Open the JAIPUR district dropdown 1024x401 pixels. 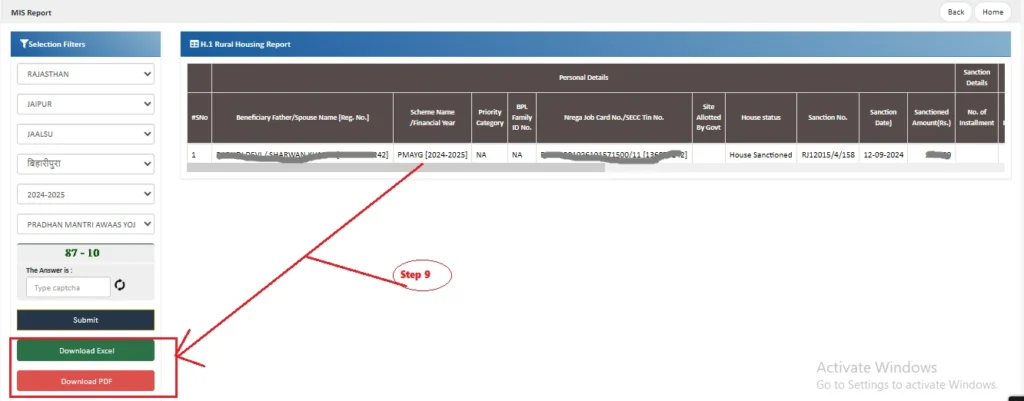[86, 104]
